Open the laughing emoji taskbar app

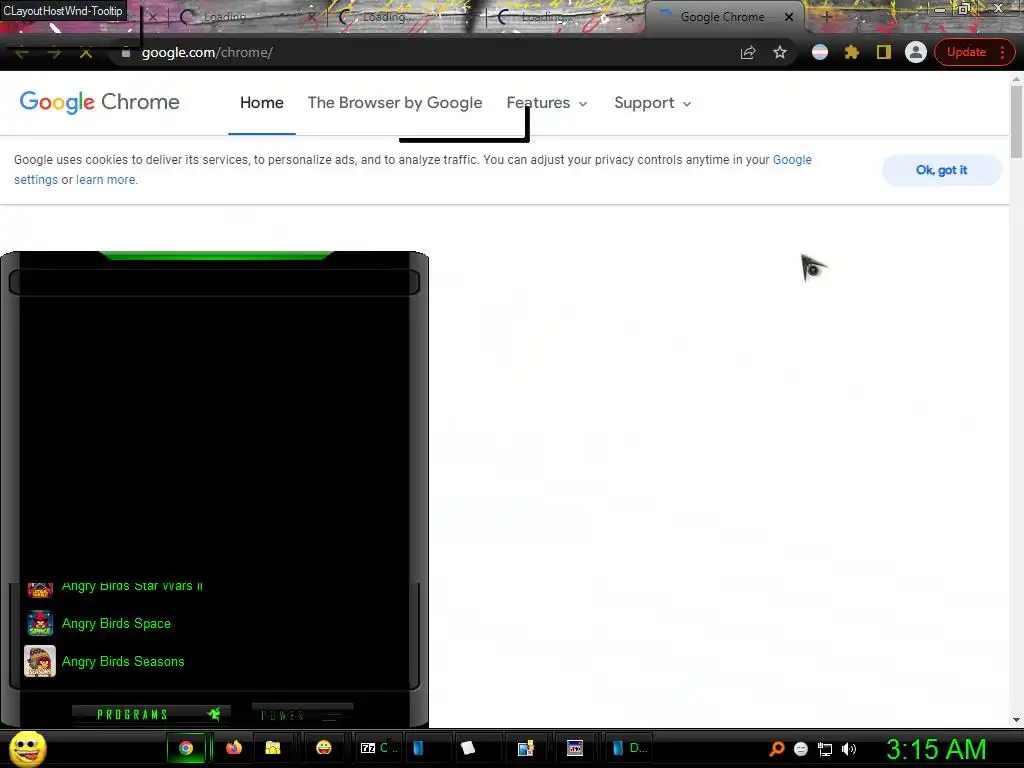323,748
